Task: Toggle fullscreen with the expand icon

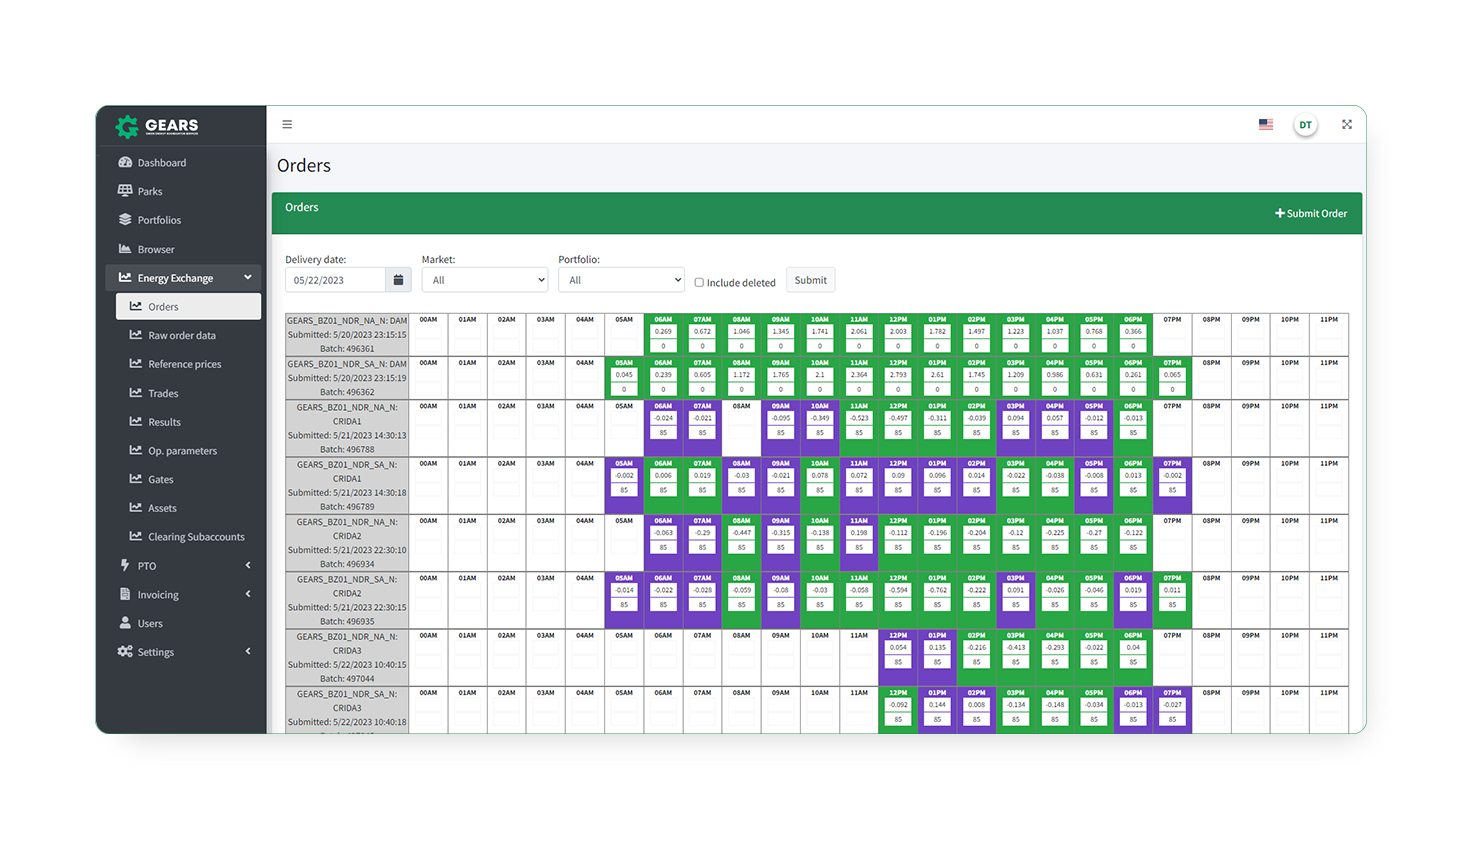Action: pos(1347,125)
